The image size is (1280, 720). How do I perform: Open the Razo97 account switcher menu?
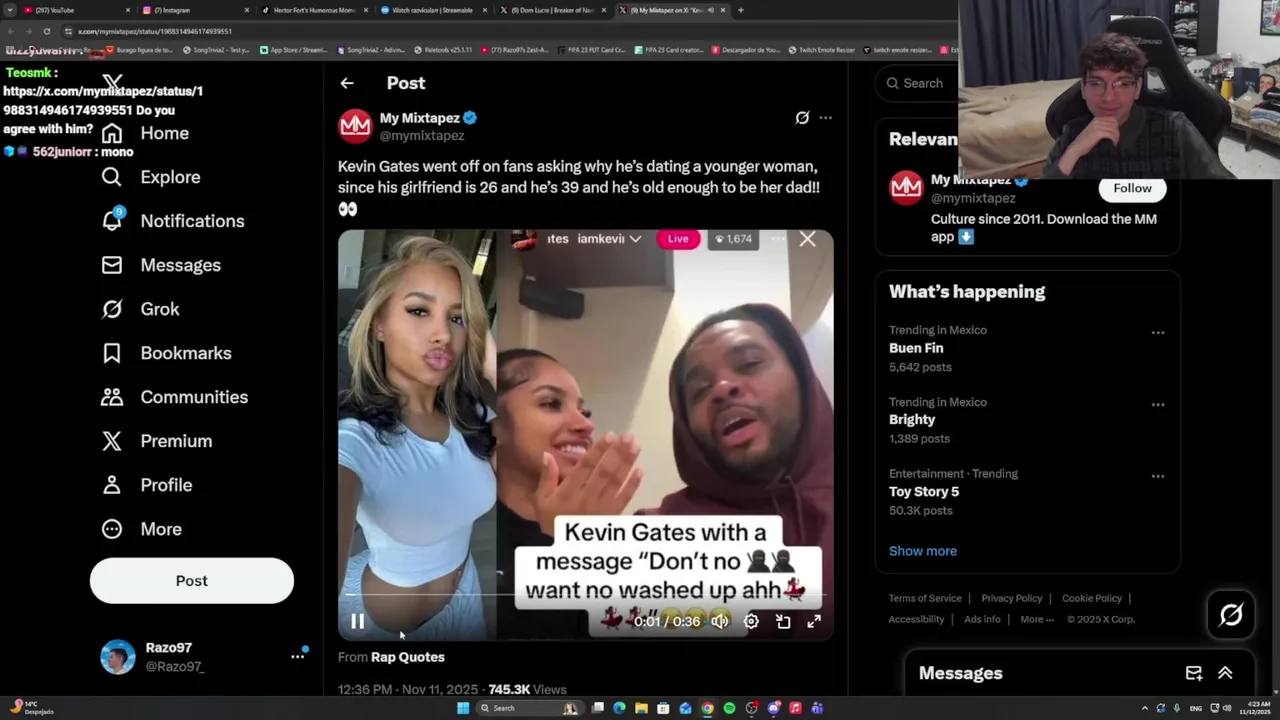point(297,656)
